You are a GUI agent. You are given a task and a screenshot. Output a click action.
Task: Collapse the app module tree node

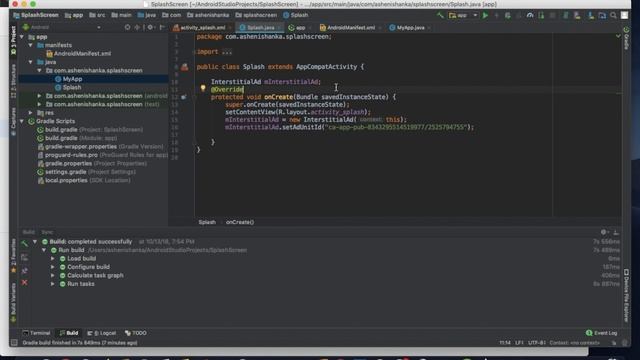22,37
